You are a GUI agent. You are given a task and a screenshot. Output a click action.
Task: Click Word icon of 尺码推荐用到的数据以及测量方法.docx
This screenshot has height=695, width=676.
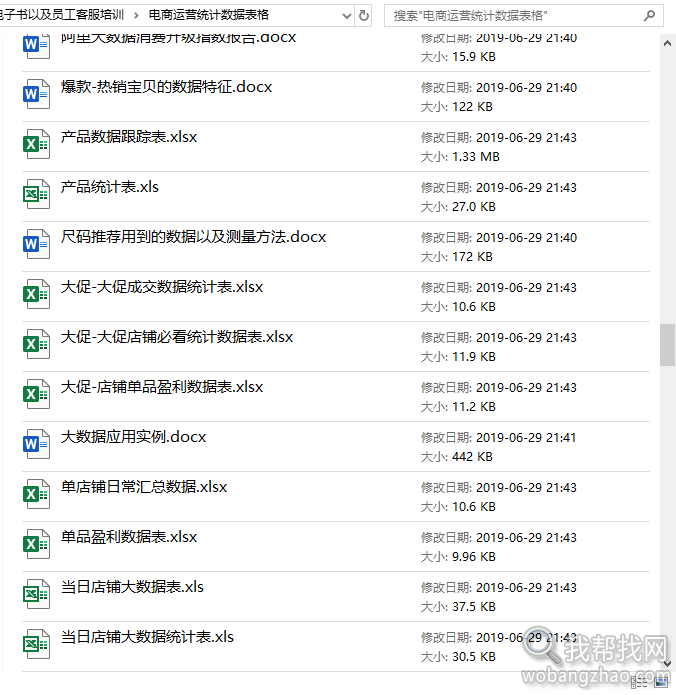tap(36, 244)
